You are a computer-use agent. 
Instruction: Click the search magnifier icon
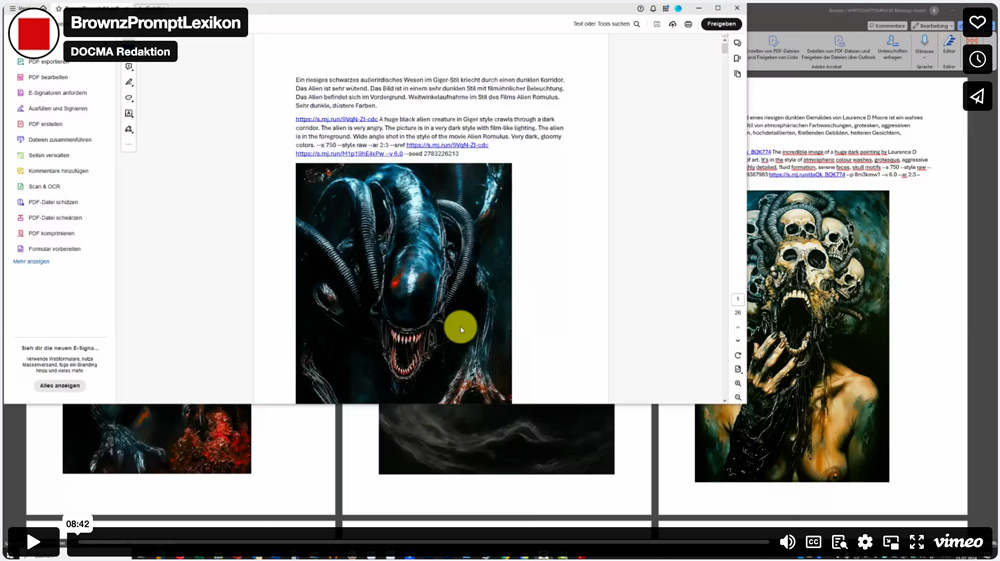(x=636, y=24)
